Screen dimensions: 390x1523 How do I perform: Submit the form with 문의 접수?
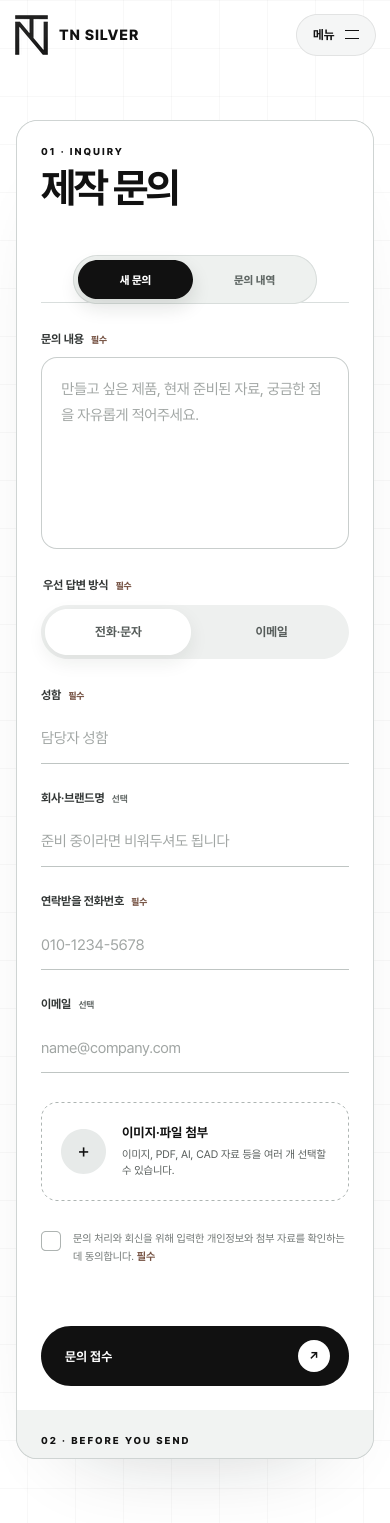click(x=195, y=1356)
